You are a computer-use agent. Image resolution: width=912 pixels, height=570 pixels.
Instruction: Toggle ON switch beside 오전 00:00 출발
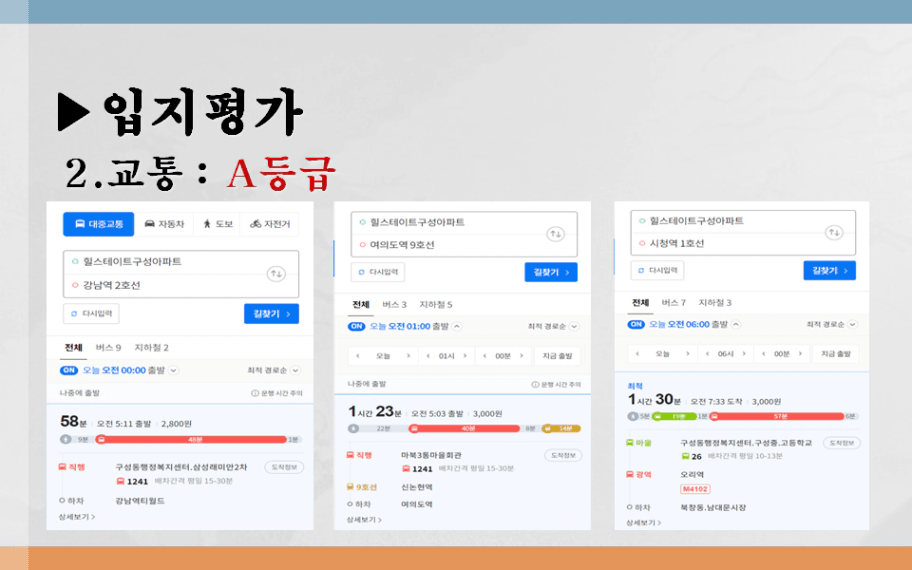pos(69,370)
